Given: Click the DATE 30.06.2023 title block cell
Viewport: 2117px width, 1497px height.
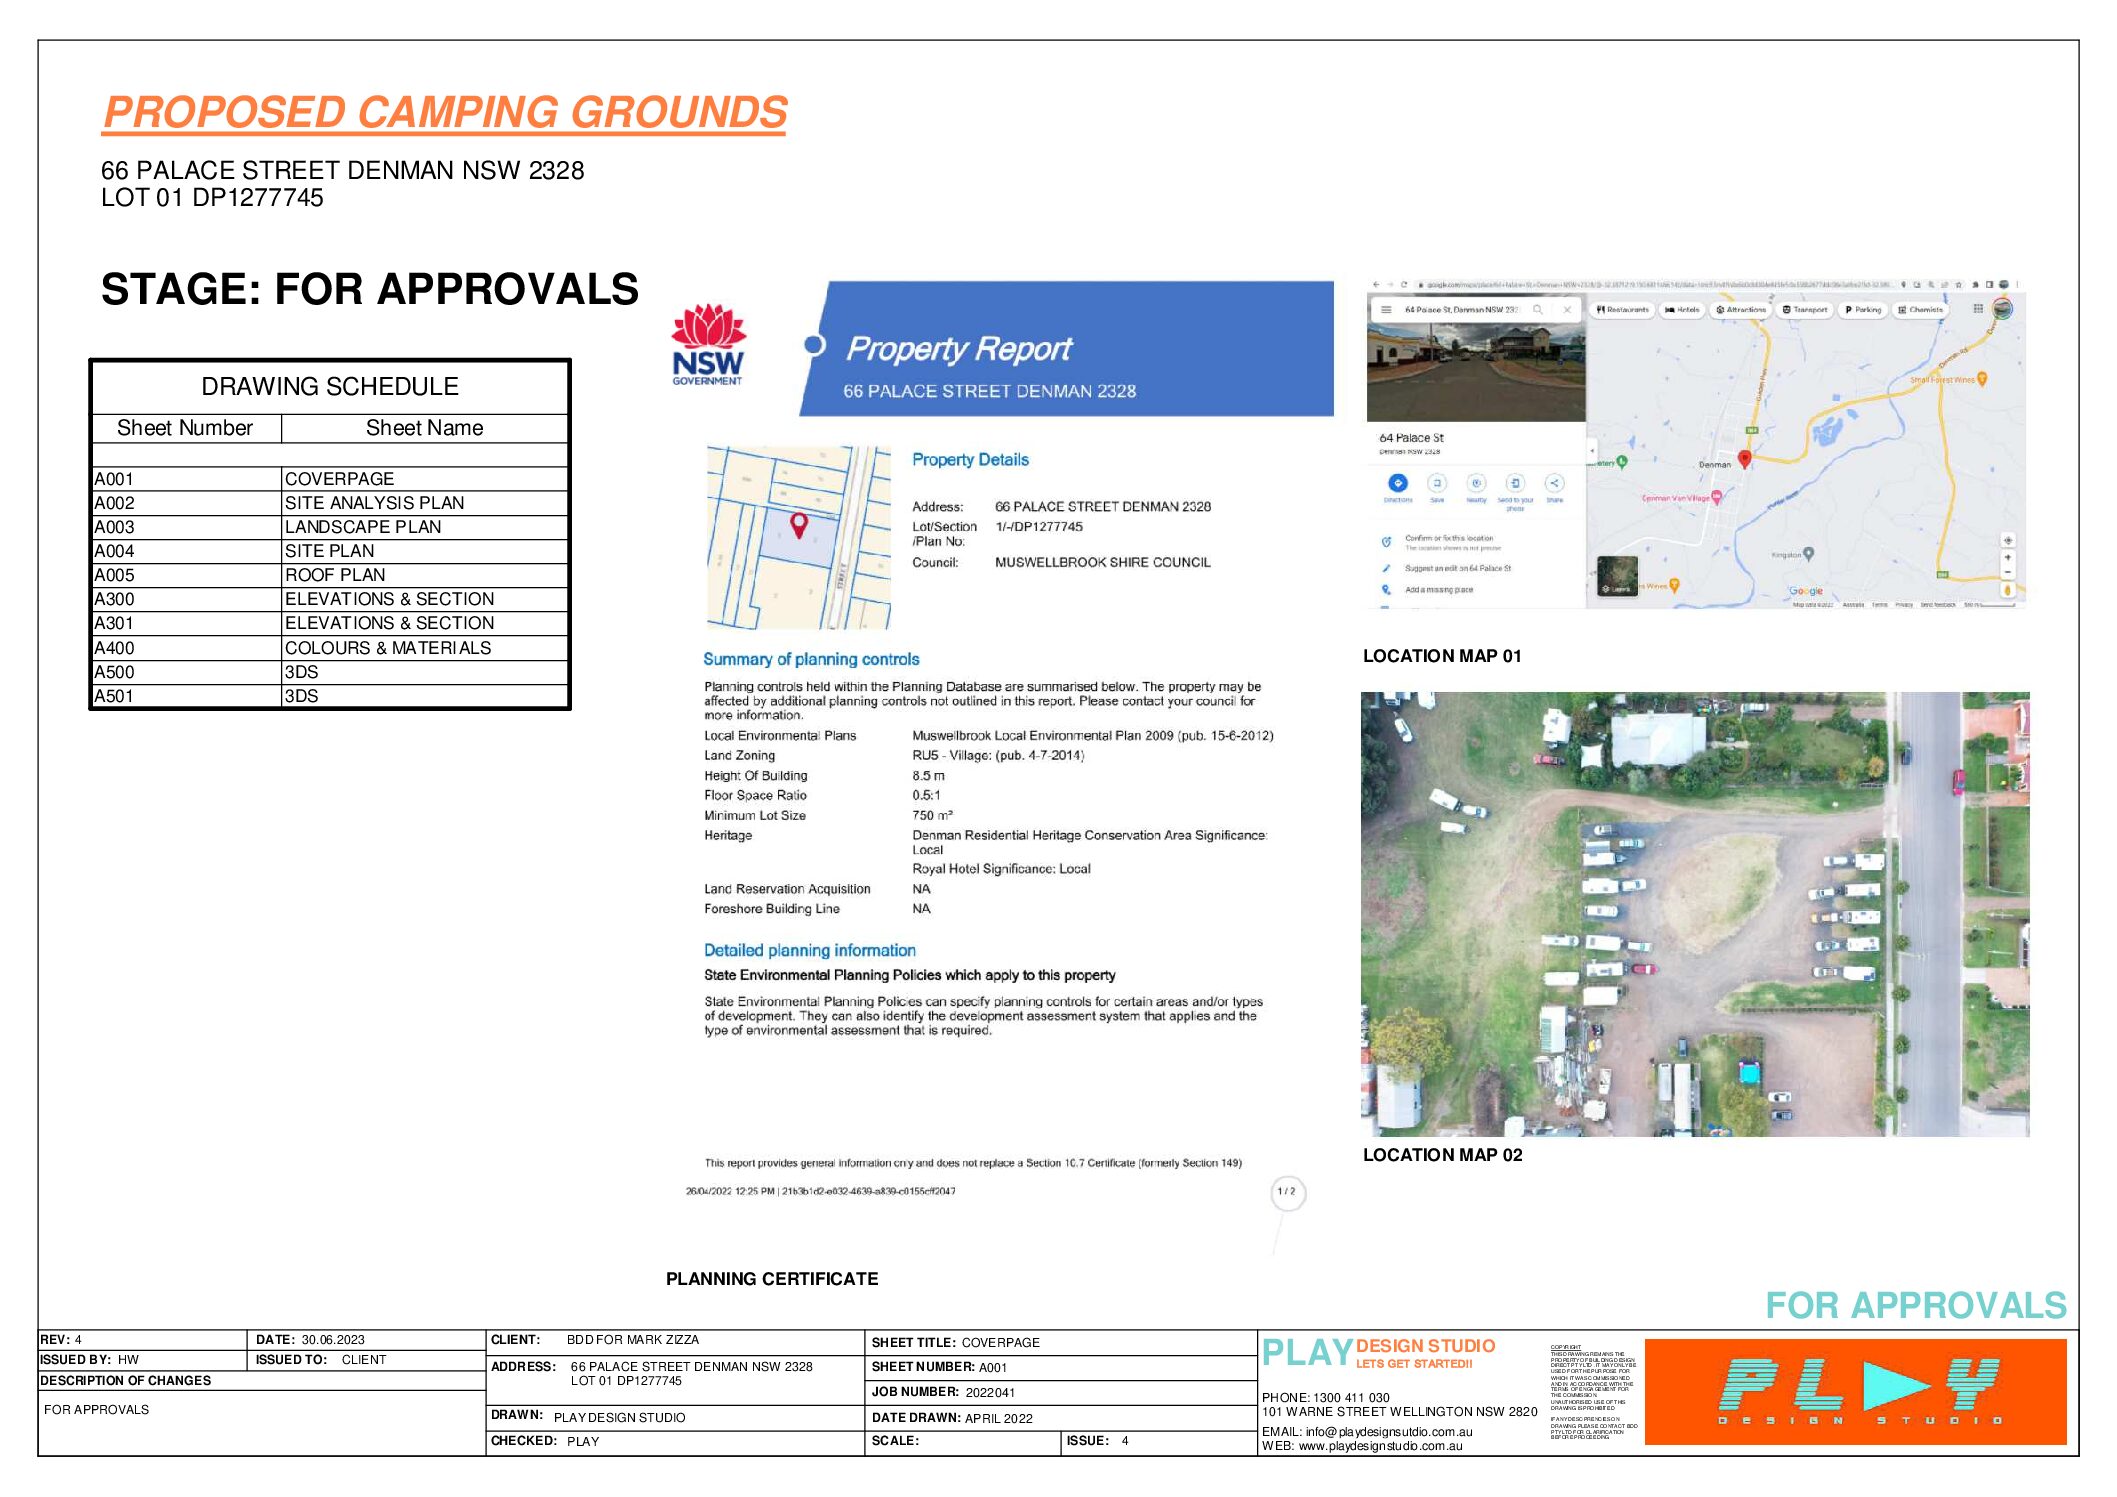Looking at the screenshot, I should coord(366,1340).
